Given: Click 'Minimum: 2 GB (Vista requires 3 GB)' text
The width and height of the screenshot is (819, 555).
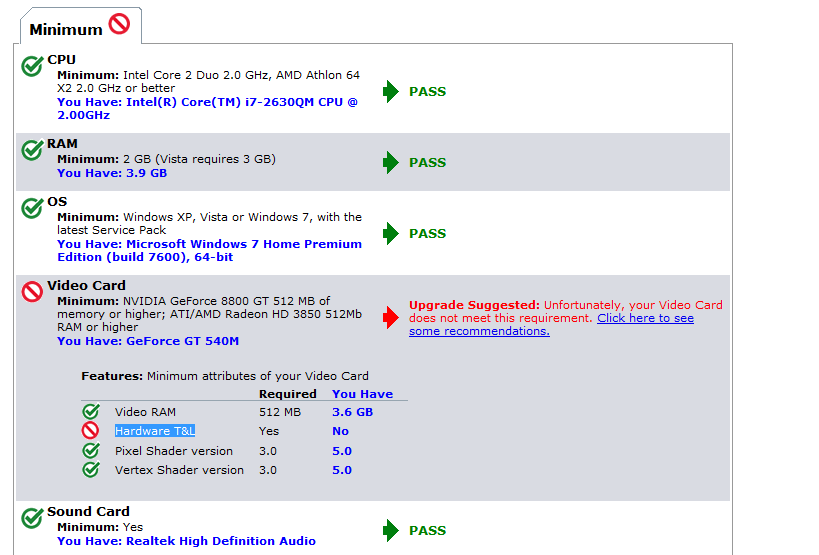Looking at the screenshot, I should point(167,159).
